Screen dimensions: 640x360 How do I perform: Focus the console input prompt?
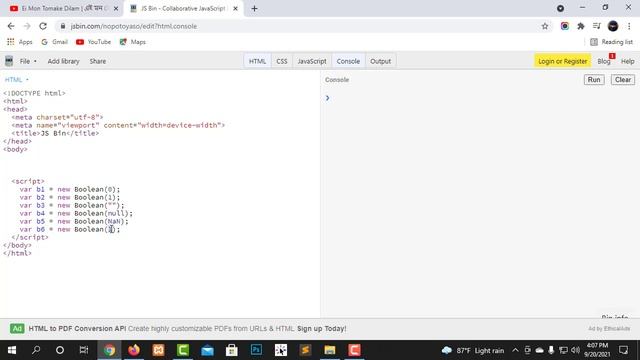(480, 98)
